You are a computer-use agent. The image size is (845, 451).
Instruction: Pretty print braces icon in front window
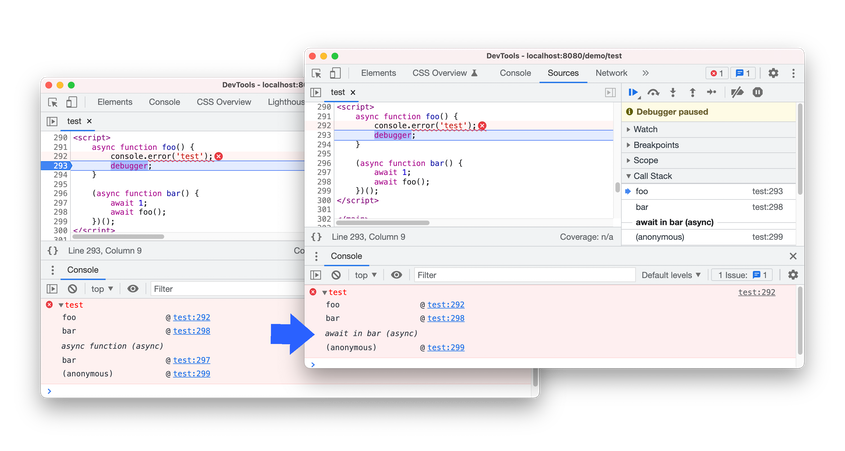(x=316, y=237)
